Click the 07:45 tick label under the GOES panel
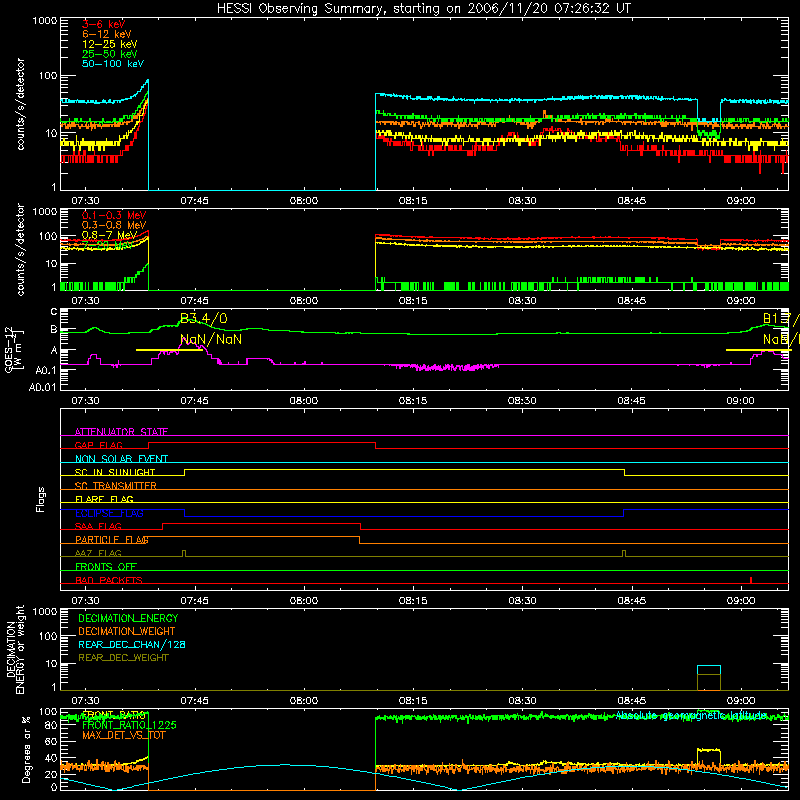The width and height of the screenshot is (800, 800). pos(194,401)
